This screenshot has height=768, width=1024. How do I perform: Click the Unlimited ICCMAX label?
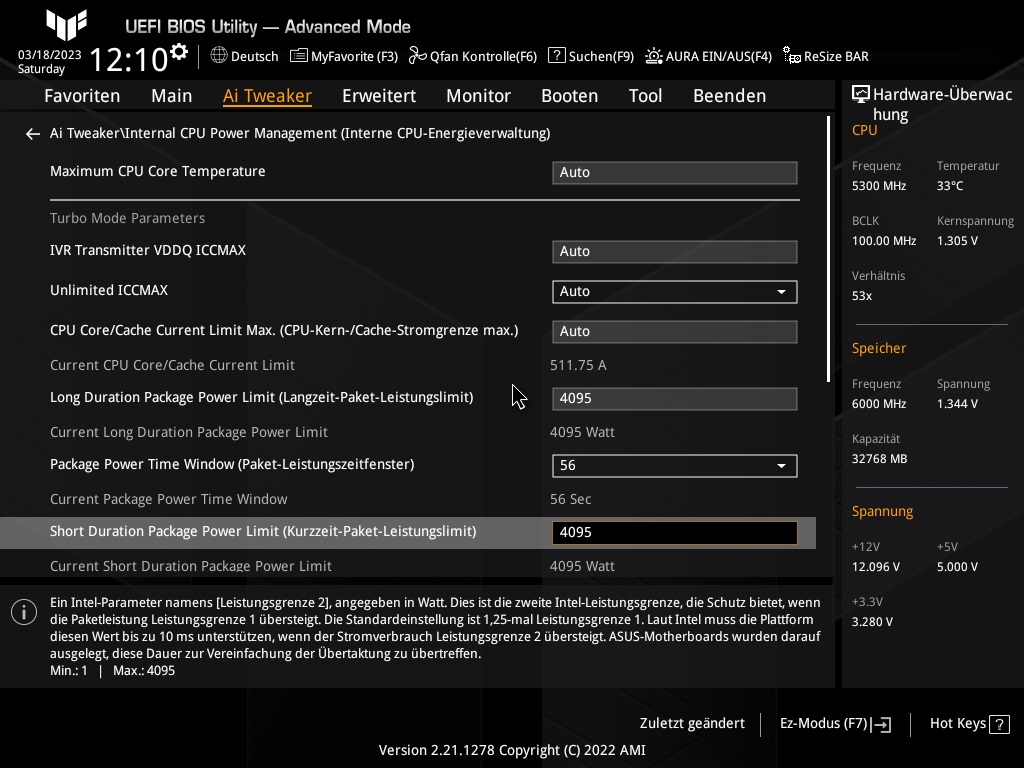pyautogui.click(x=109, y=291)
